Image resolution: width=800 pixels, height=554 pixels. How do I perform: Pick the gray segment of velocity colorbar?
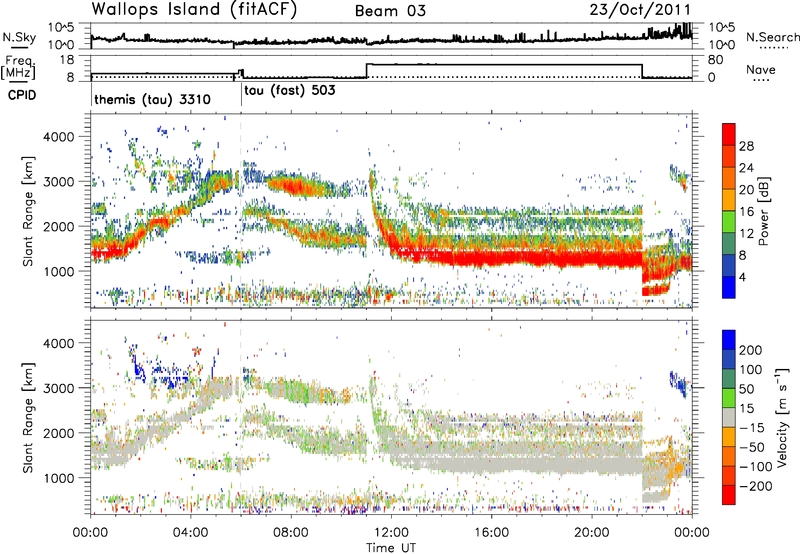click(x=729, y=417)
